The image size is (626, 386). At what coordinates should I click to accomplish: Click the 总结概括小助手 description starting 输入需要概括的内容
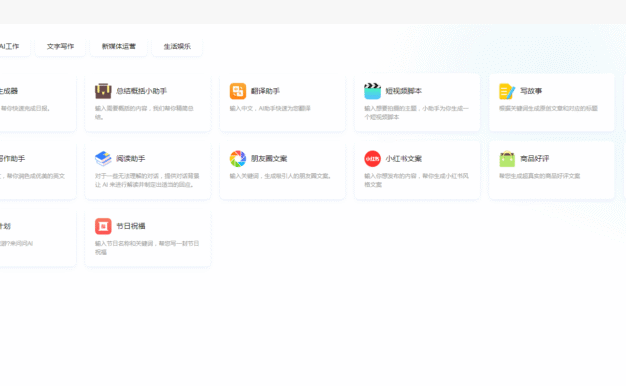pyautogui.click(x=145, y=113)
